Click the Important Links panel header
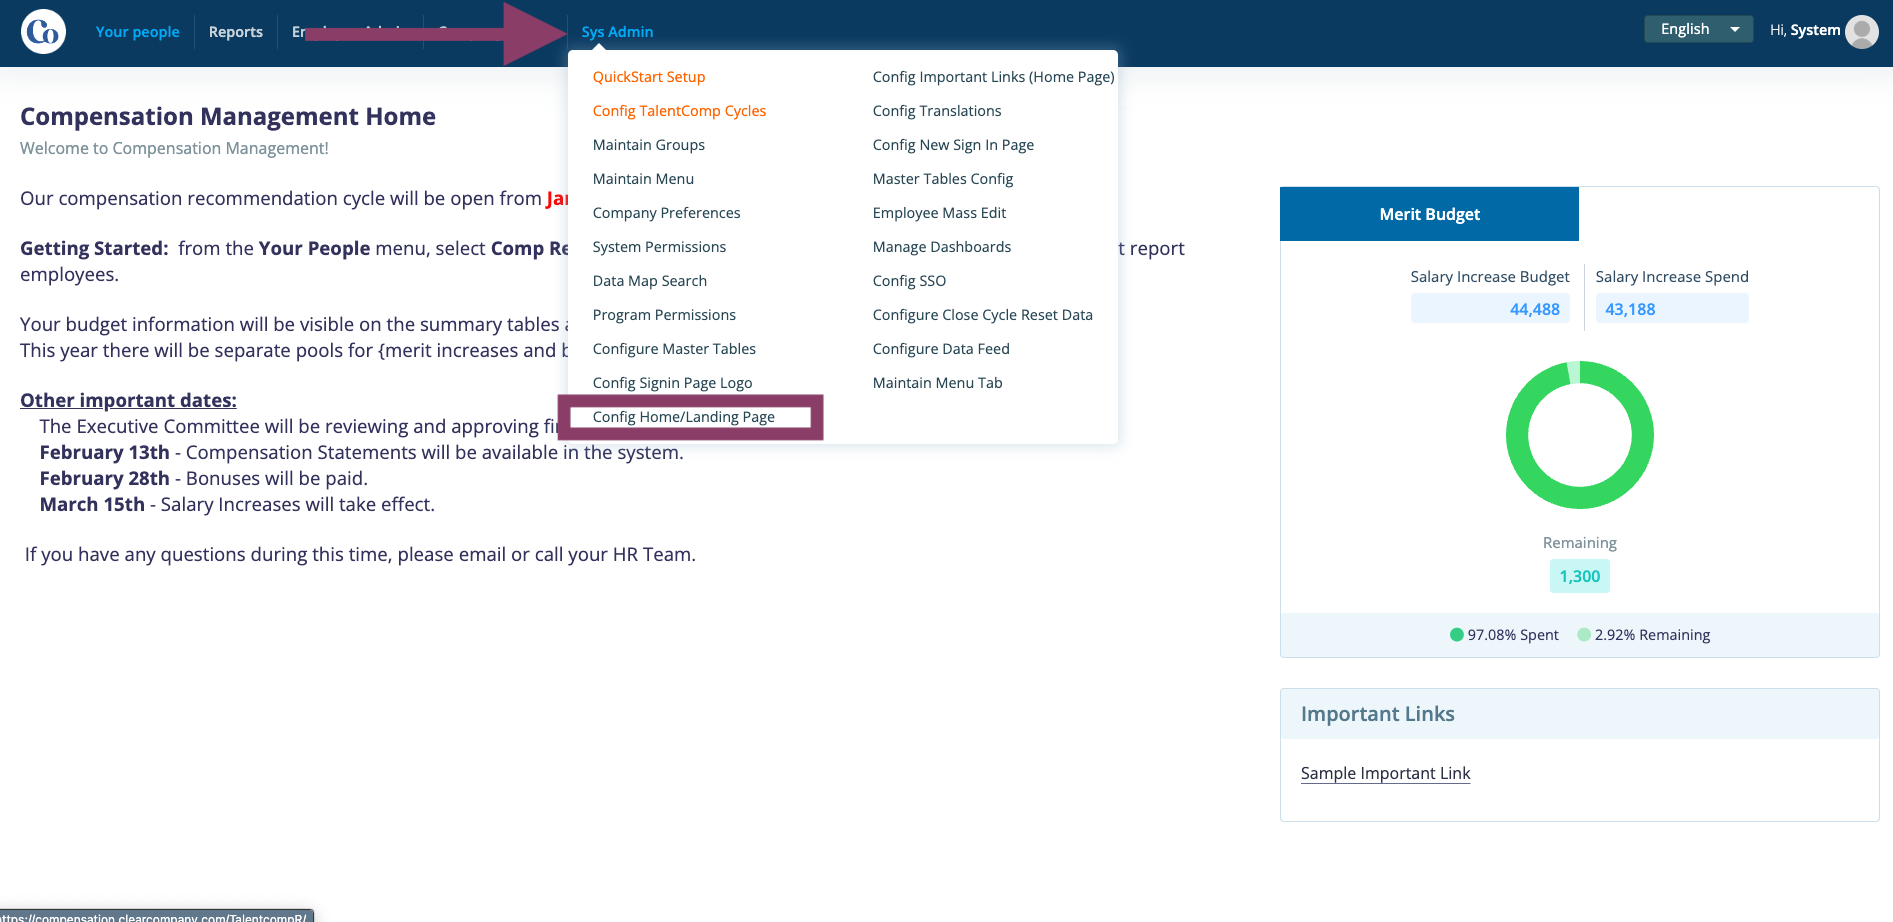Image resolution: width=1893 pixels, height=922 pixels. [1579, 714]
